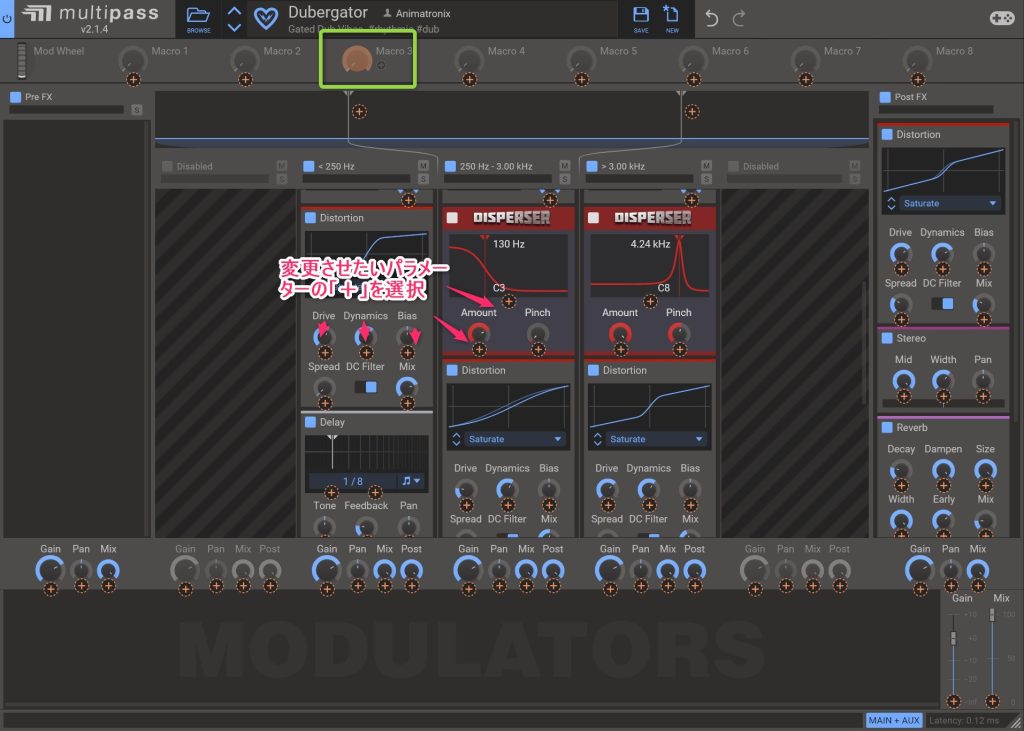Click the MAIN + AUX button
Viewport: 1024px width, 731px height.
[x=893, y=720]
